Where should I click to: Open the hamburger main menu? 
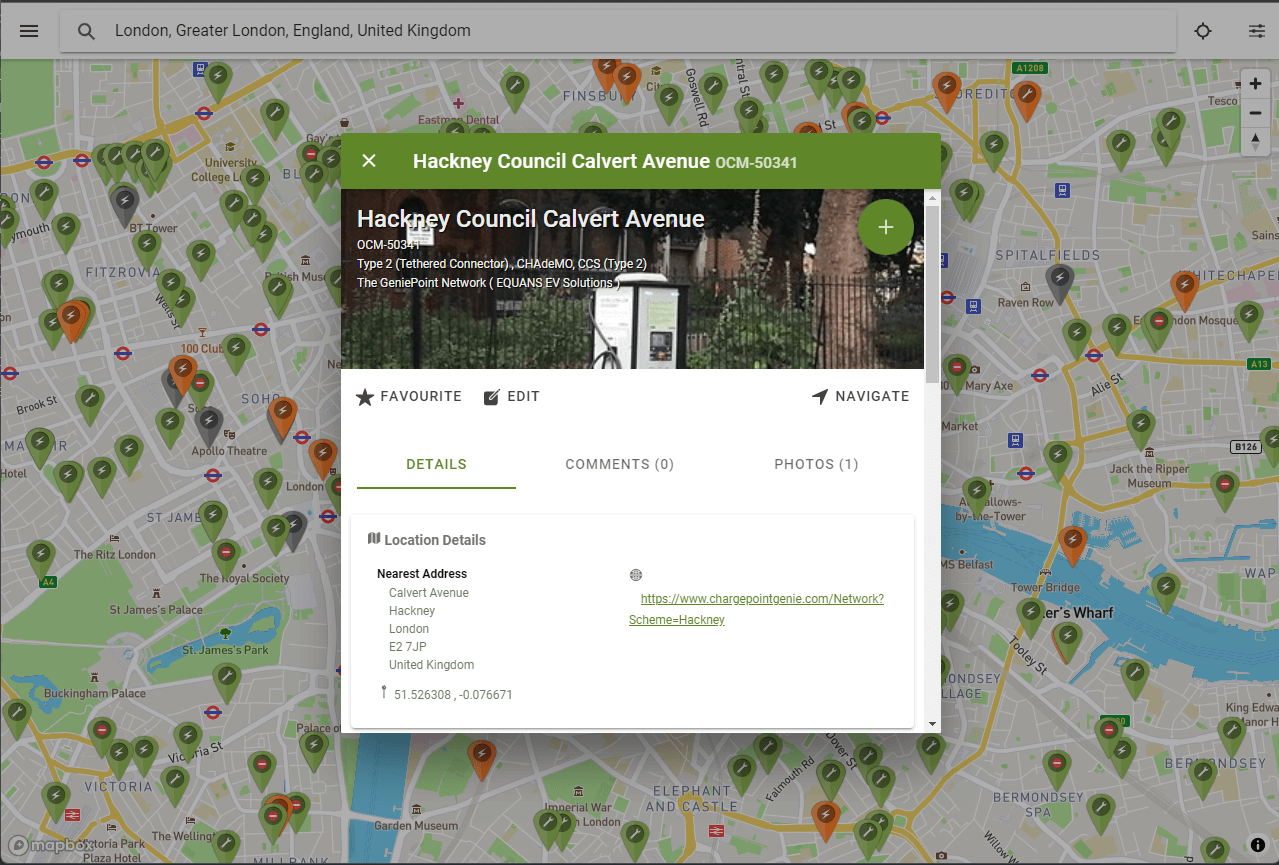(x=29, y=31)
